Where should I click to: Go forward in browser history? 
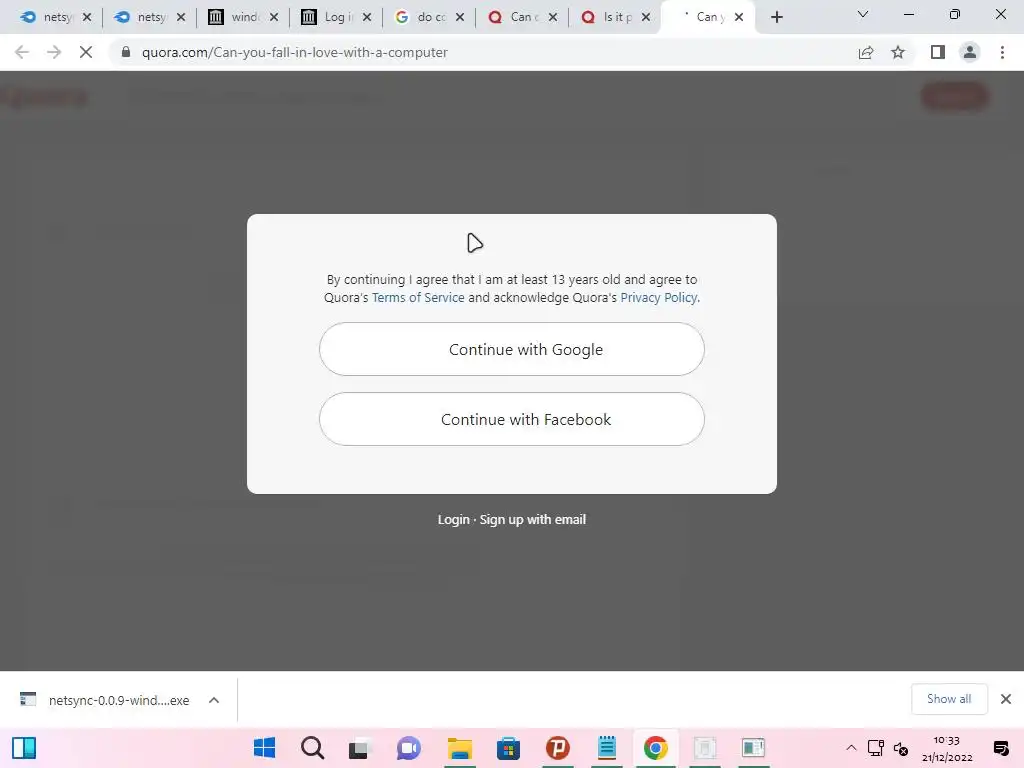(x=54, y=52)
